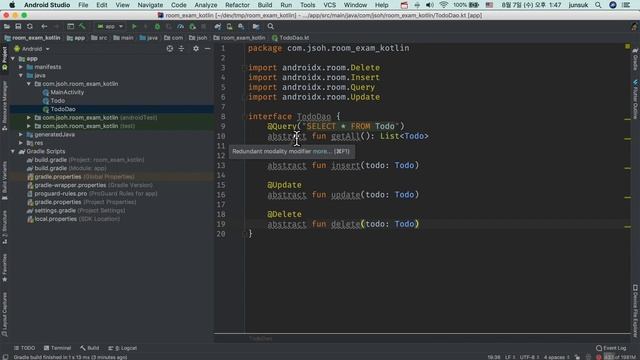This screenshot has height=360, width=640.
Task: Click the scroll-from-source target icon
Action: tap(170, 49)
